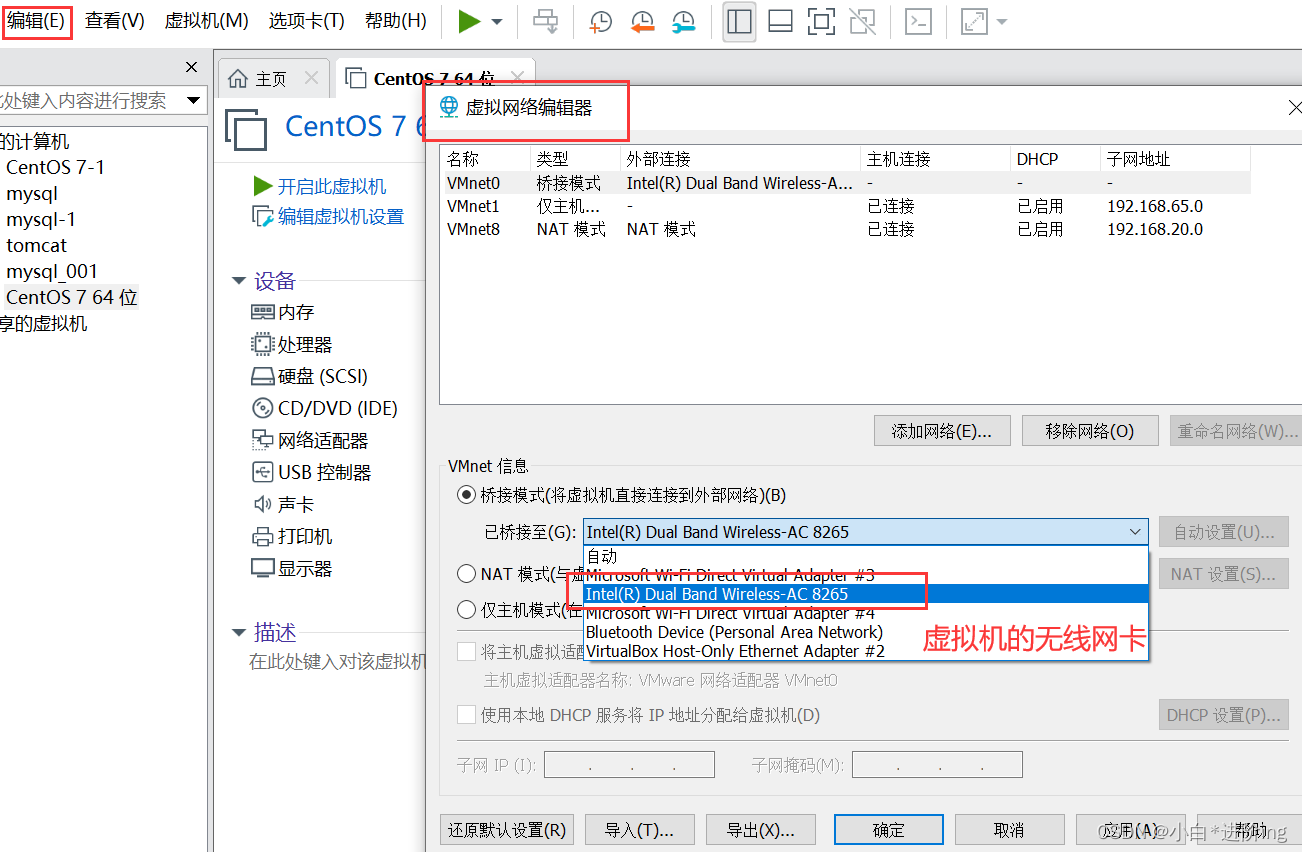Viewport: 1302px width, 852px height.
Task: Take a snapshot with the clock-plus icon
Action: click(600, 22)
